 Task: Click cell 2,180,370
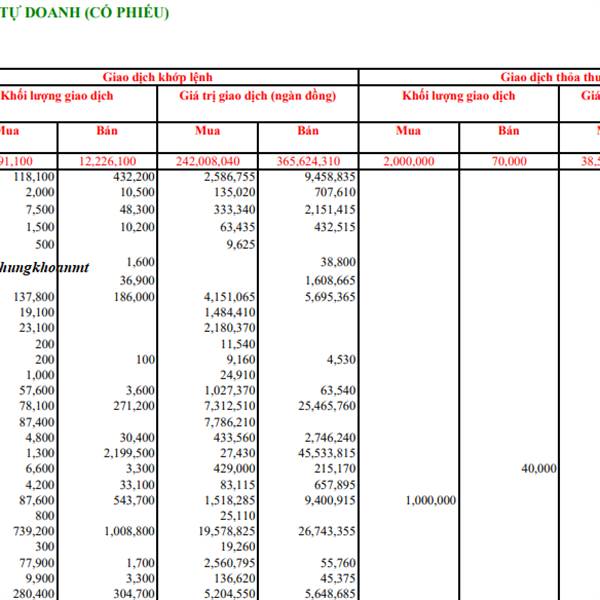(x=230, y=328)
